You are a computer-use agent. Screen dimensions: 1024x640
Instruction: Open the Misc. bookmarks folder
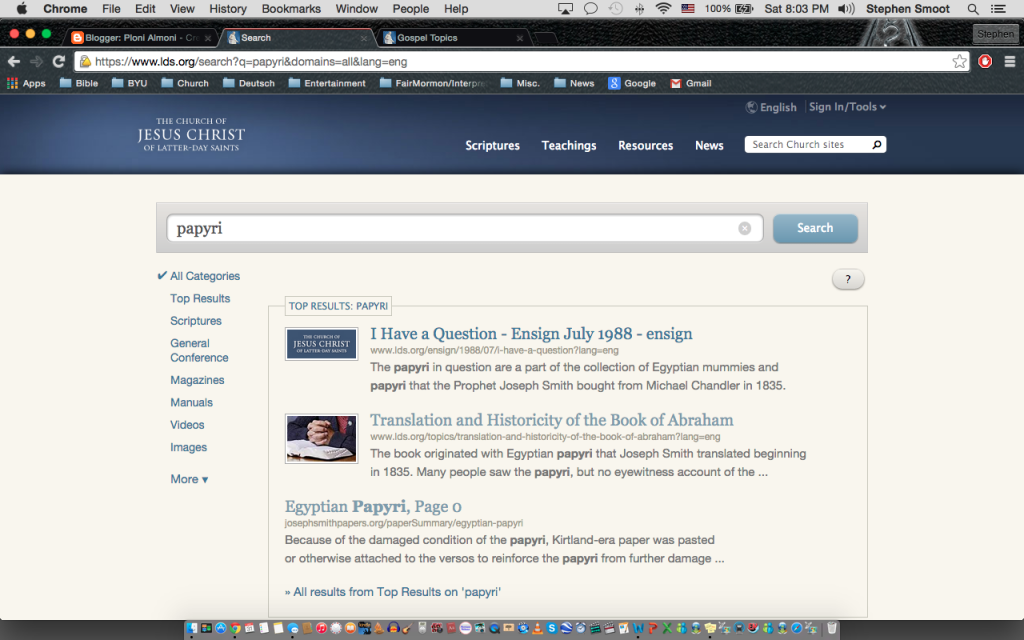pyautogui.click(x=520, y=83)
